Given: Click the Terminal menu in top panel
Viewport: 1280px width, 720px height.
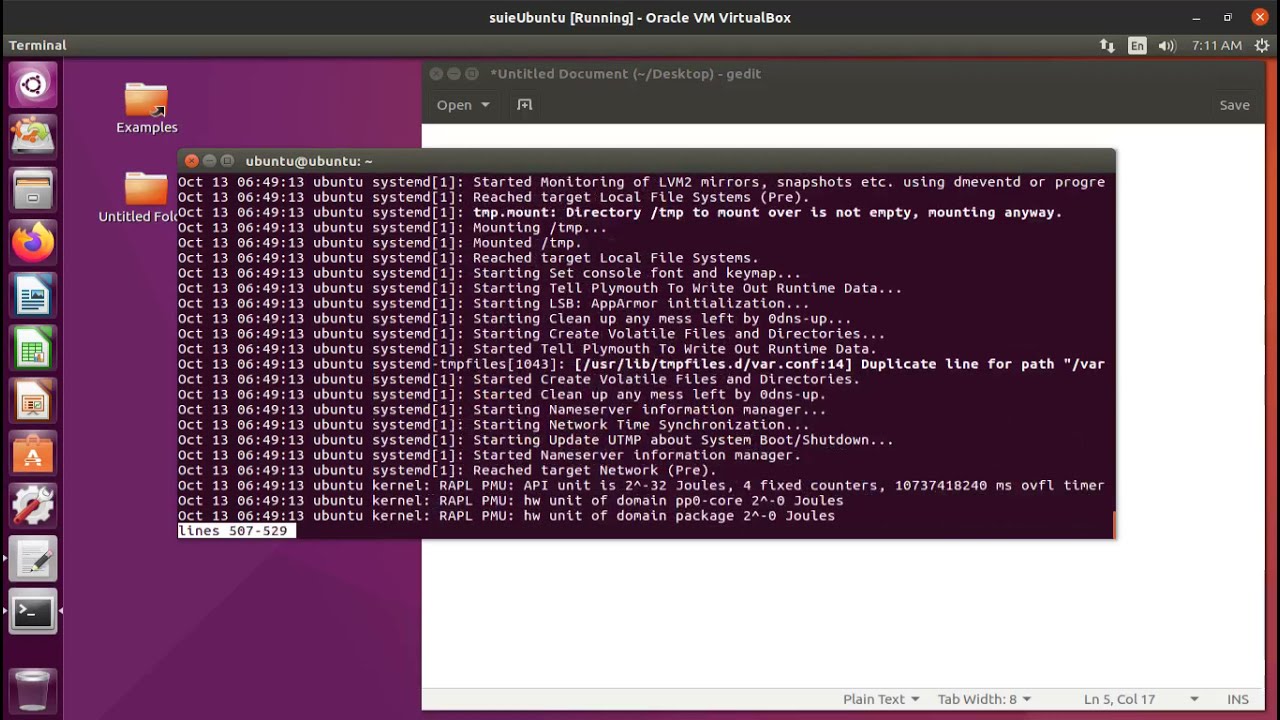Looking at the screenshot, I should coord(37,45).
